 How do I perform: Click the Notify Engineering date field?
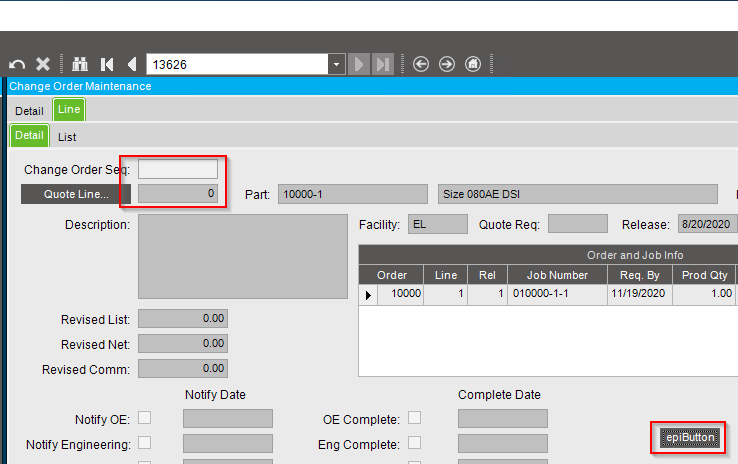pos(228,443)
